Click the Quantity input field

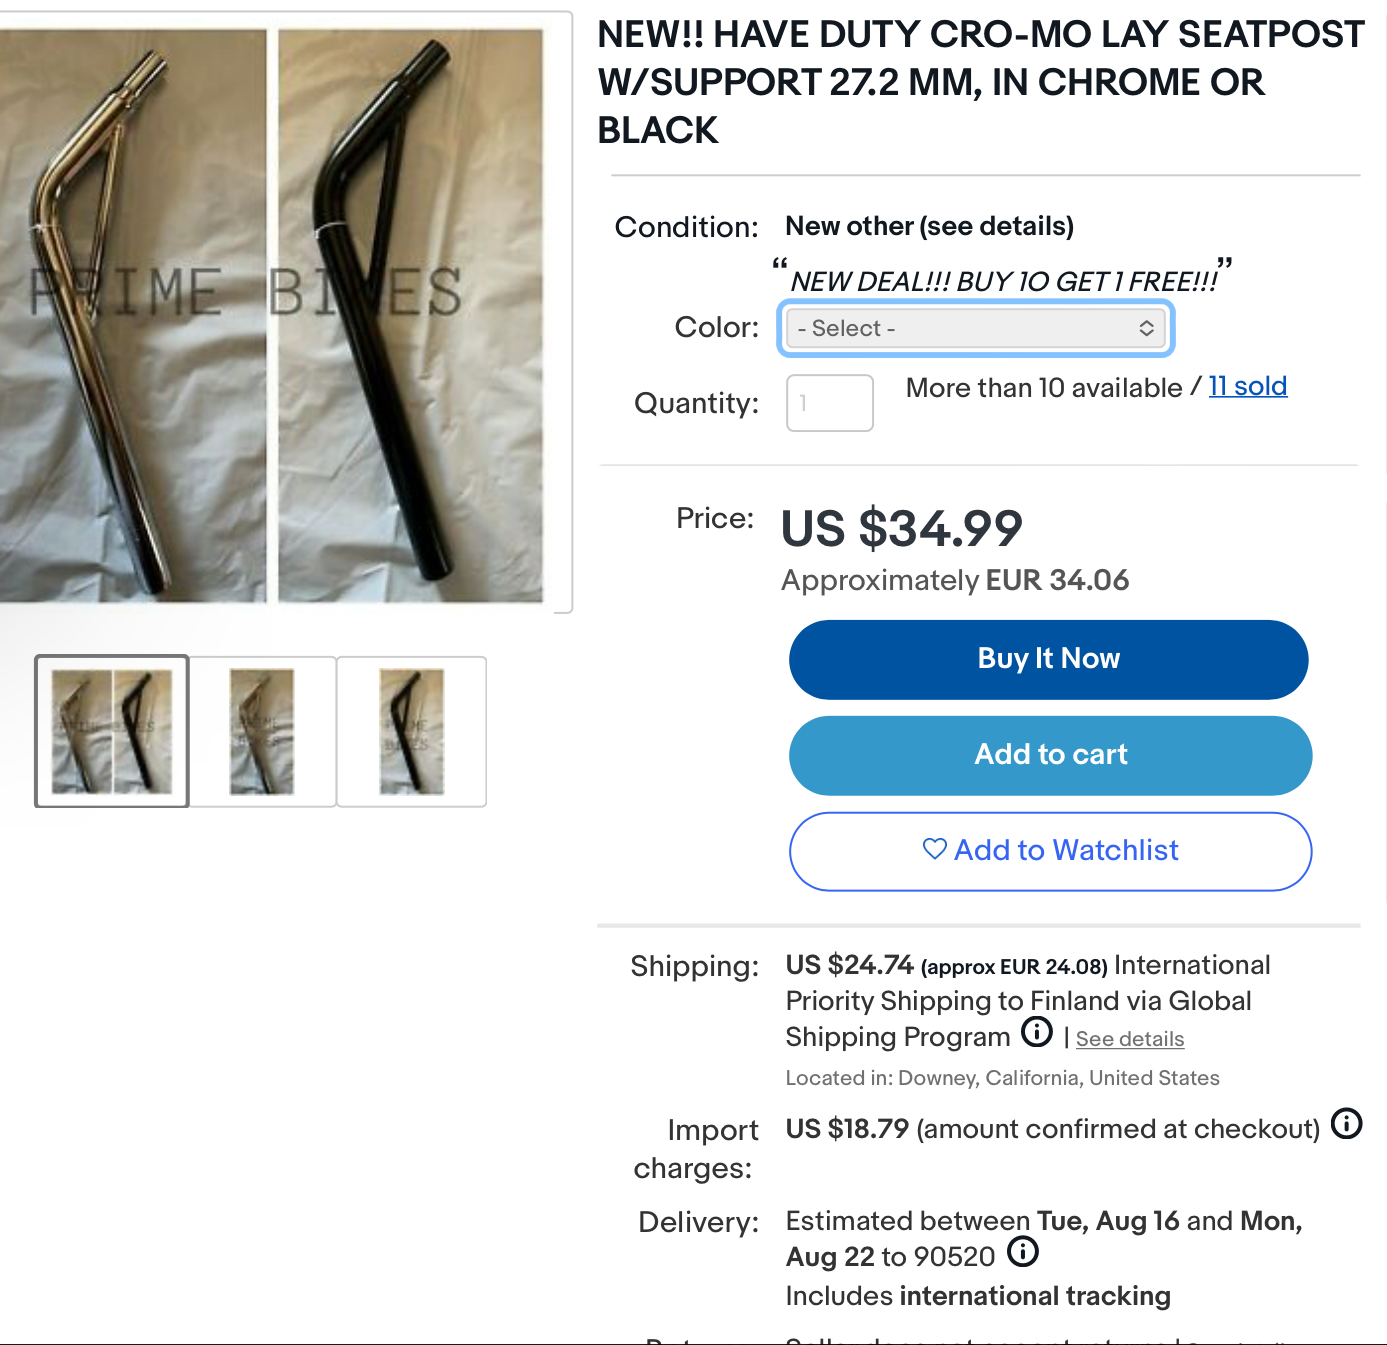(x=829, y=403)
